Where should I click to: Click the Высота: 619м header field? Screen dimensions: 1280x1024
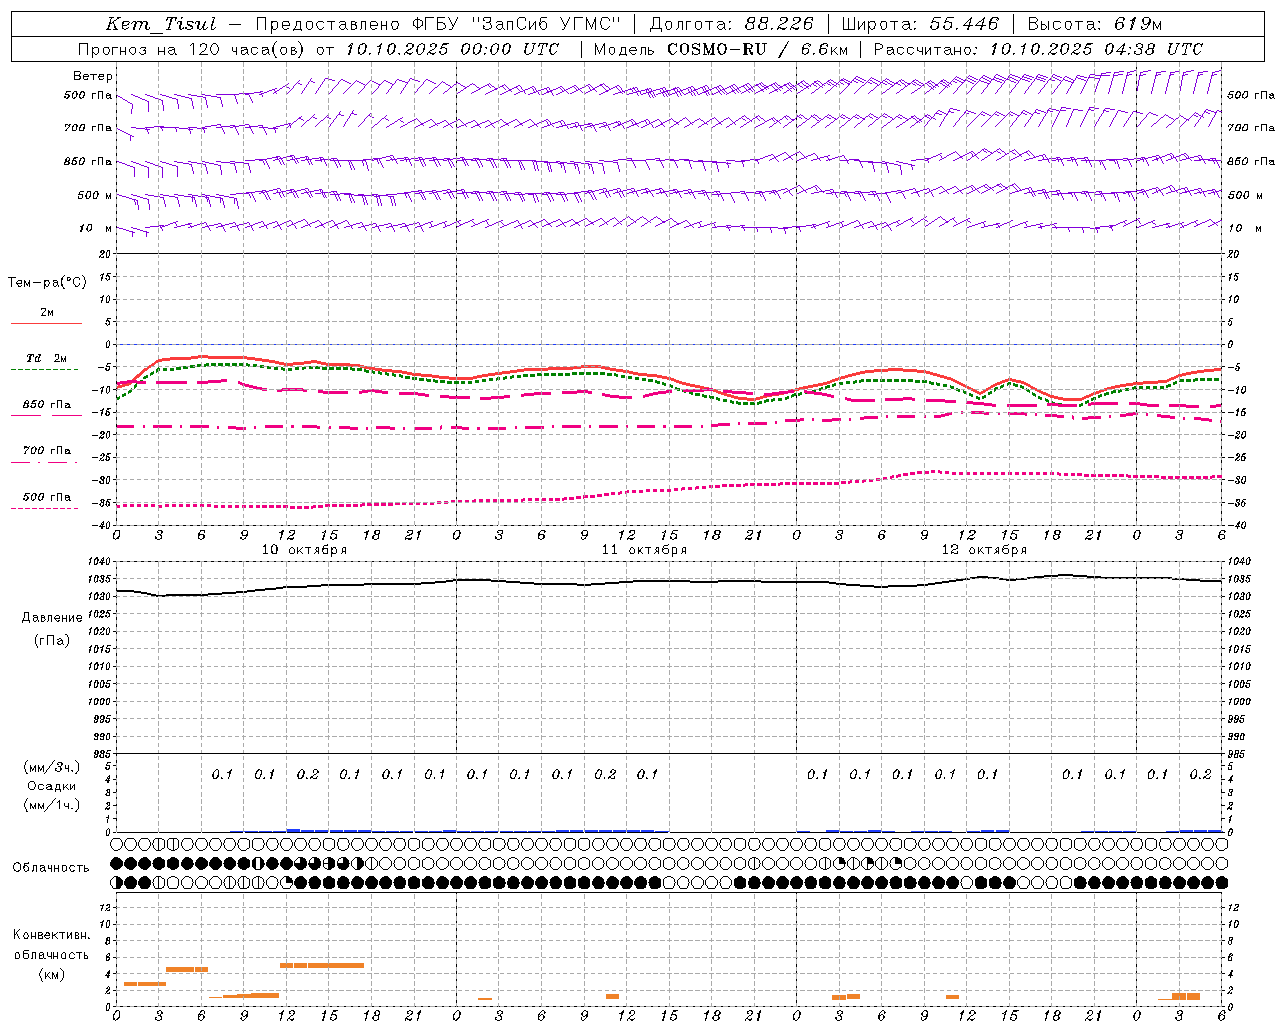coord(1095,24)
